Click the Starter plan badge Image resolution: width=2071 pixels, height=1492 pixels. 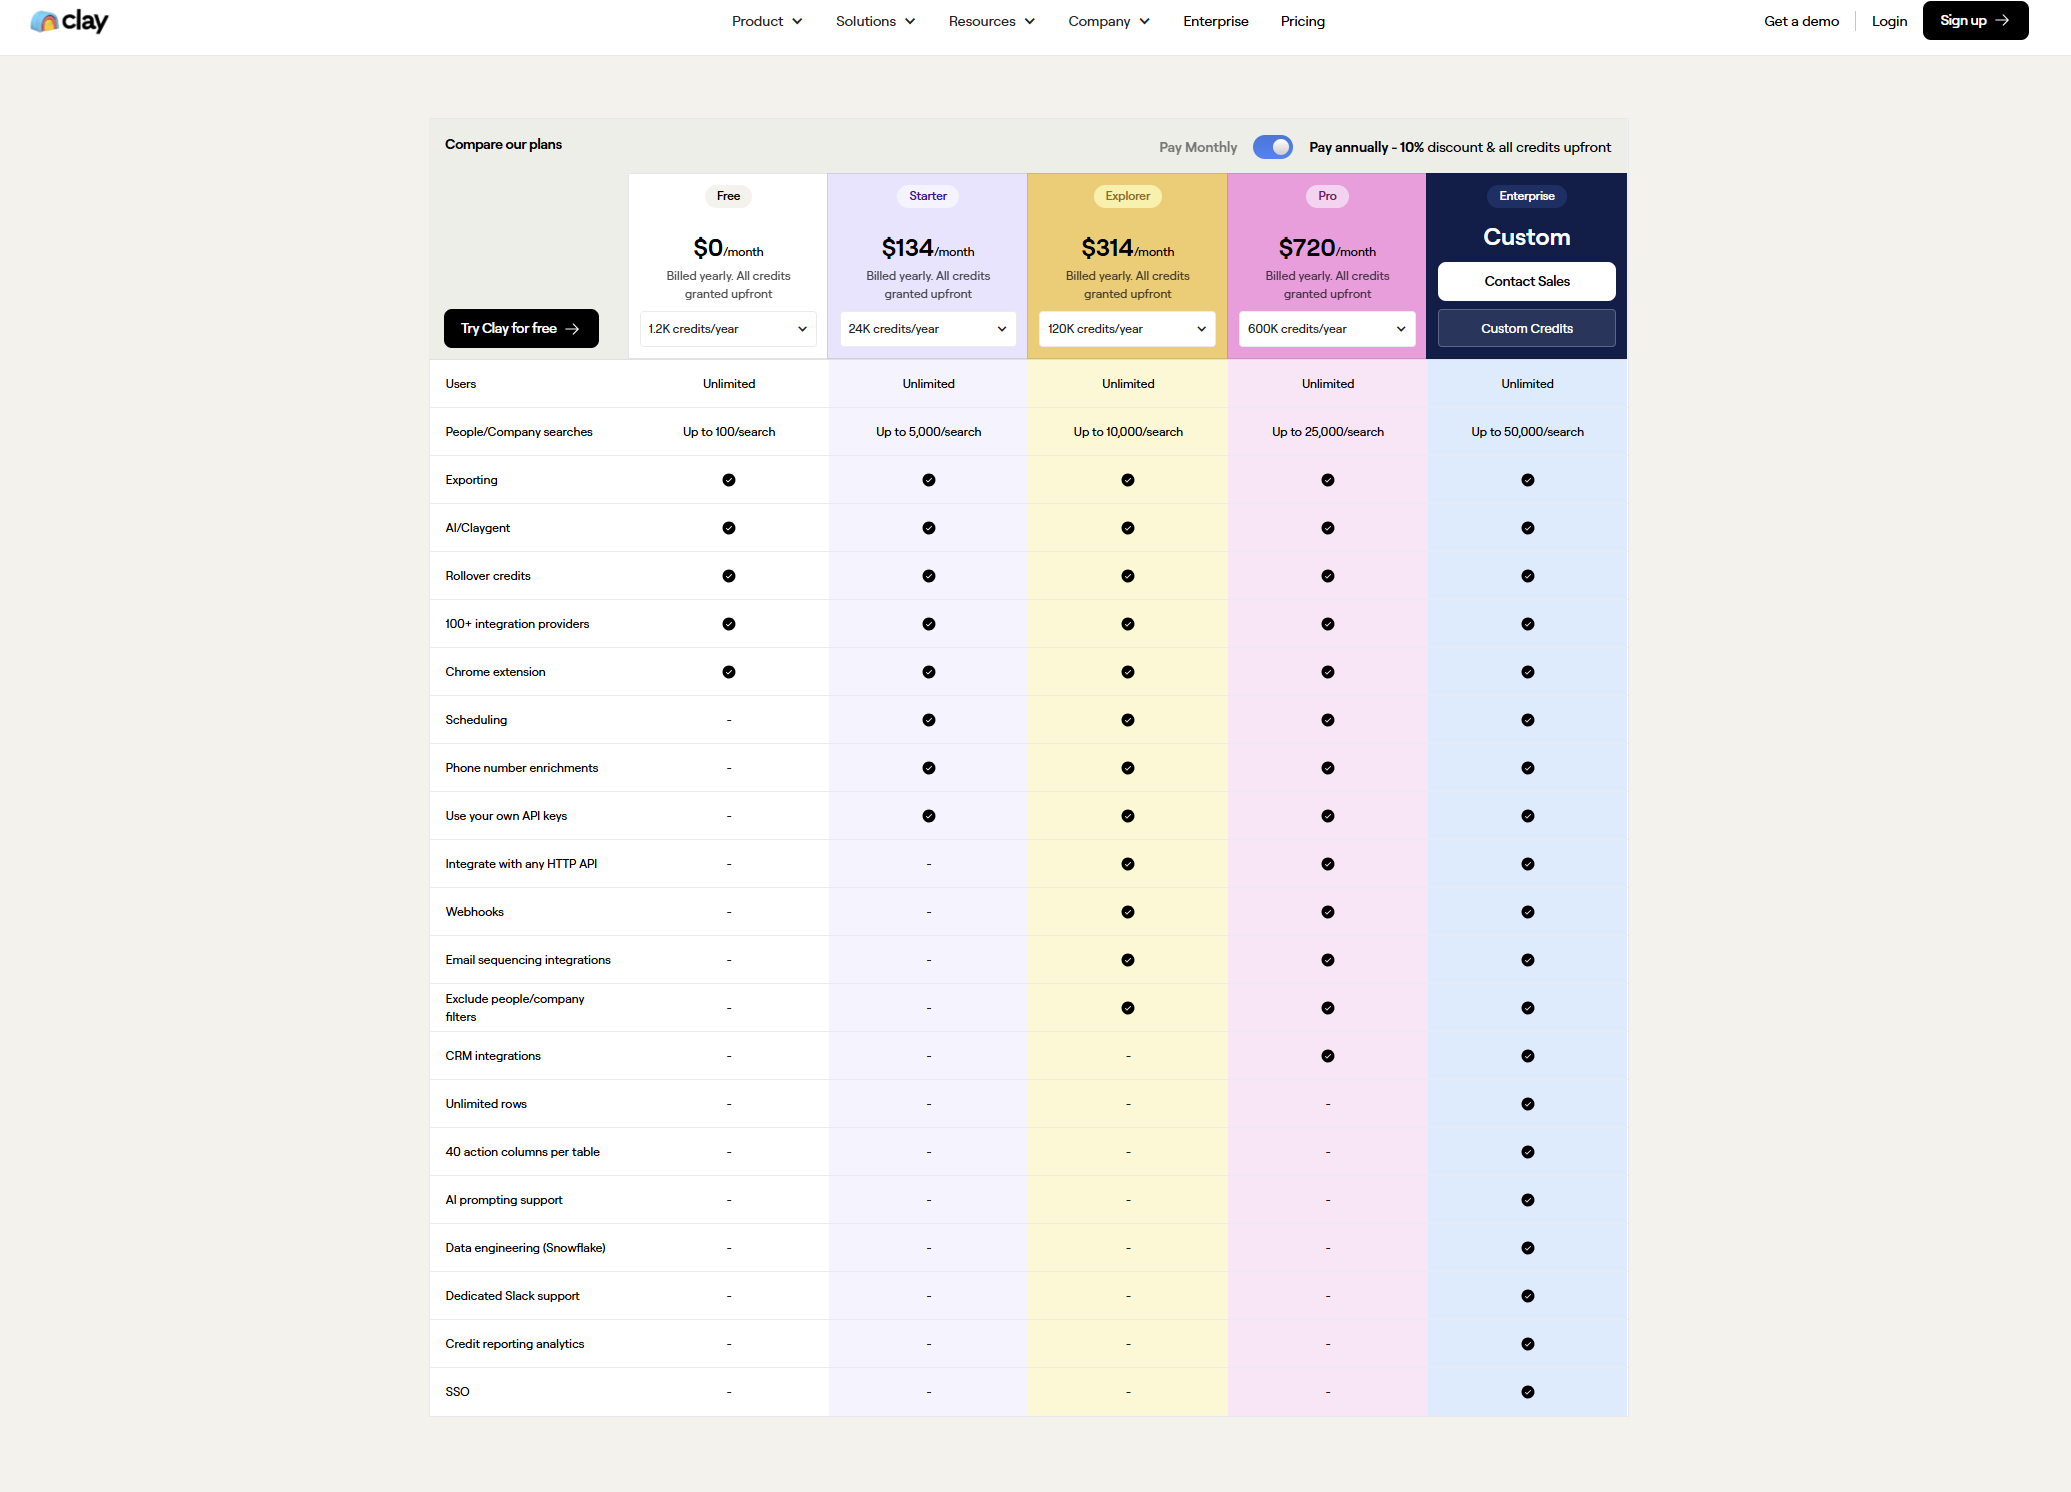[x=928, y=196]
